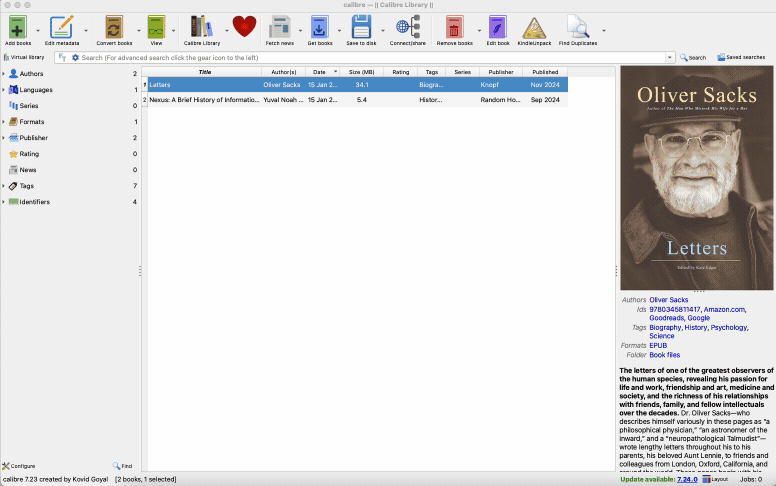Viewport: 776px width, 486px height.
Task: Open the EPUB format link
Action: click(x=658, y=345)
